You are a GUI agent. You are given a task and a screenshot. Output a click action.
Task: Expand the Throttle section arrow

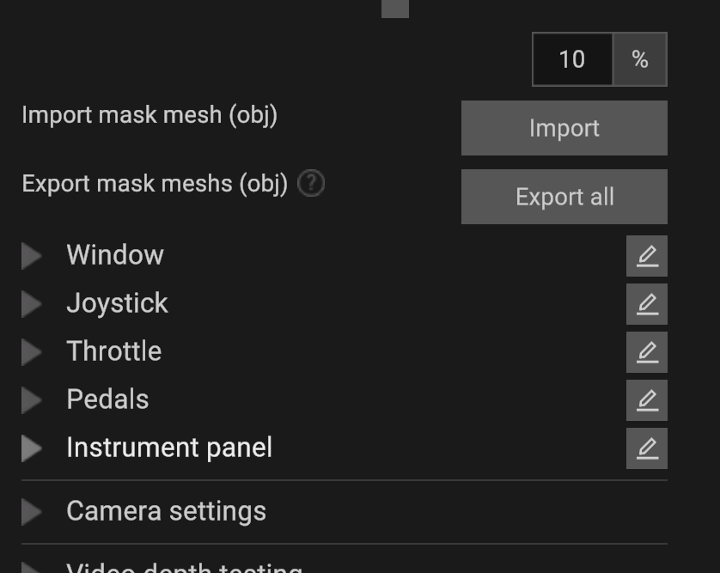pos(32,352)
